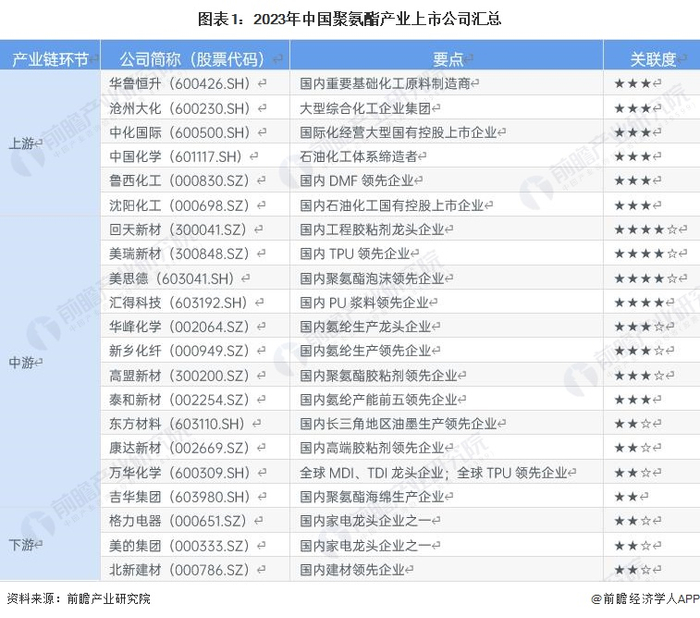The height and width of the screenshot is (618, 700).
Task: Select cell 中国化学（601117.SH）
Action: pos(195,156)
